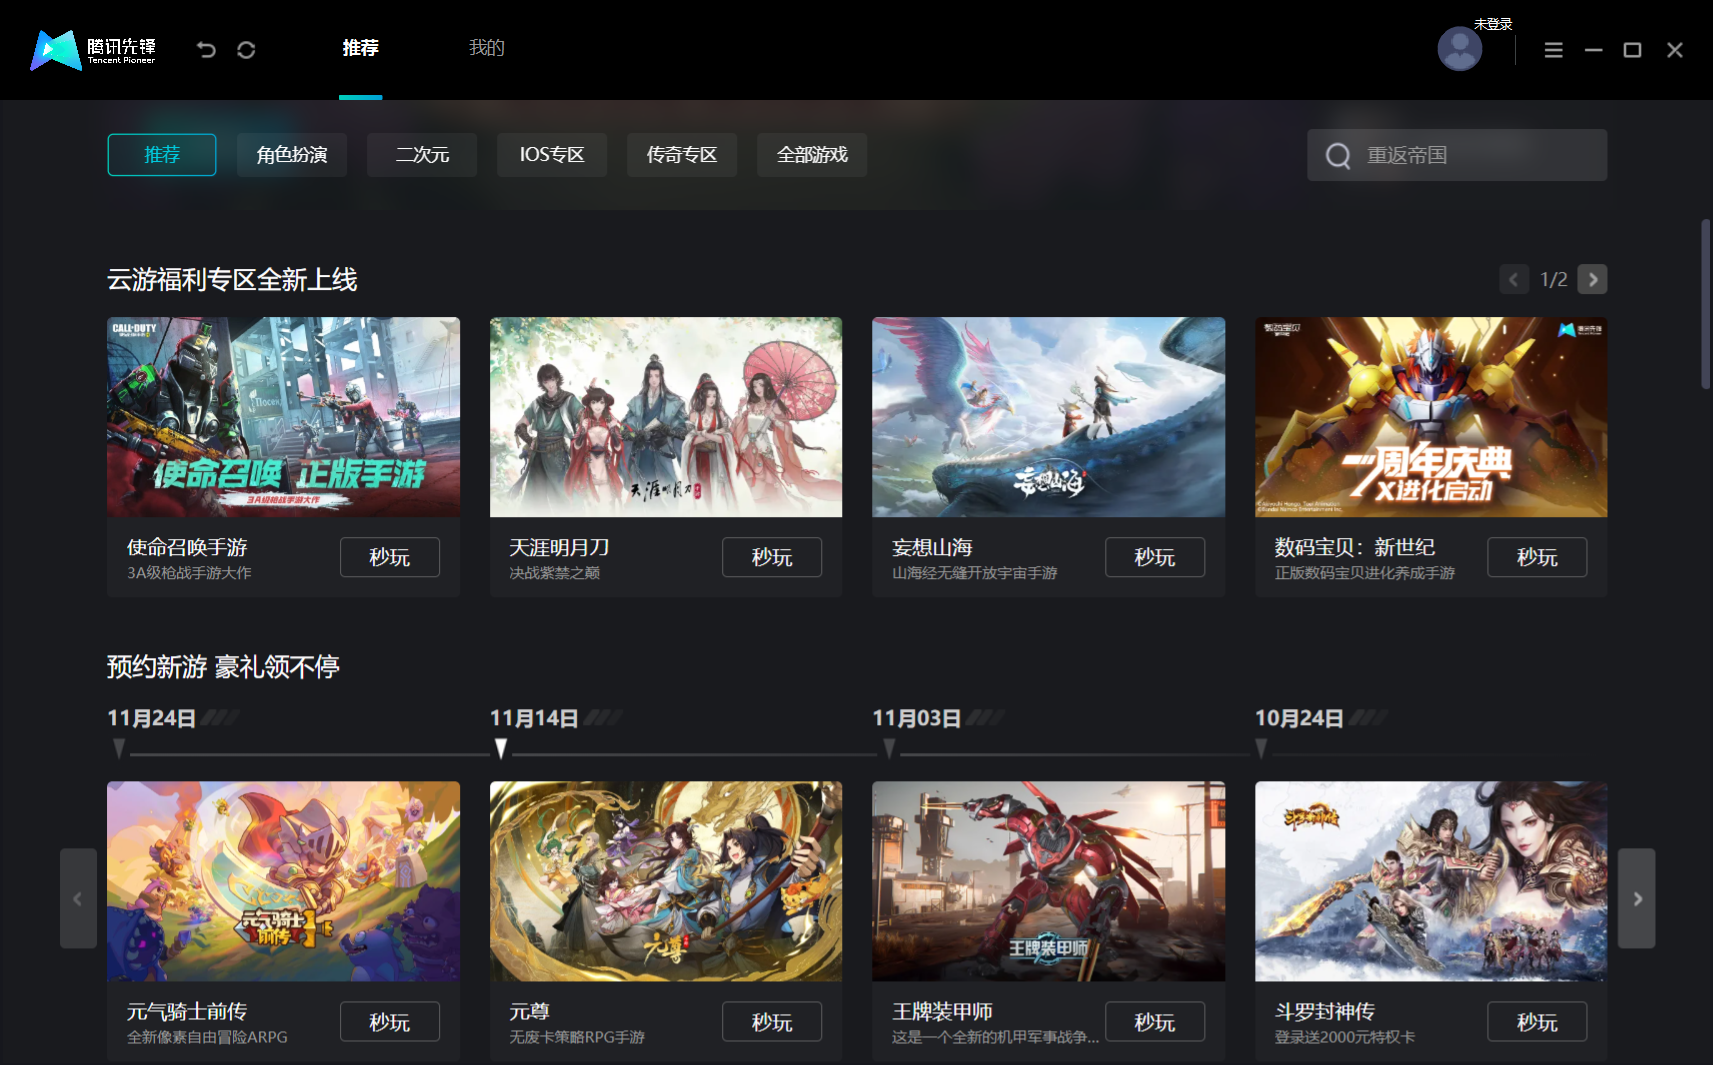Screen dimensions: 1713x1065
Task: Open the 元尊 cover image
Action: (x=666, y=881)
